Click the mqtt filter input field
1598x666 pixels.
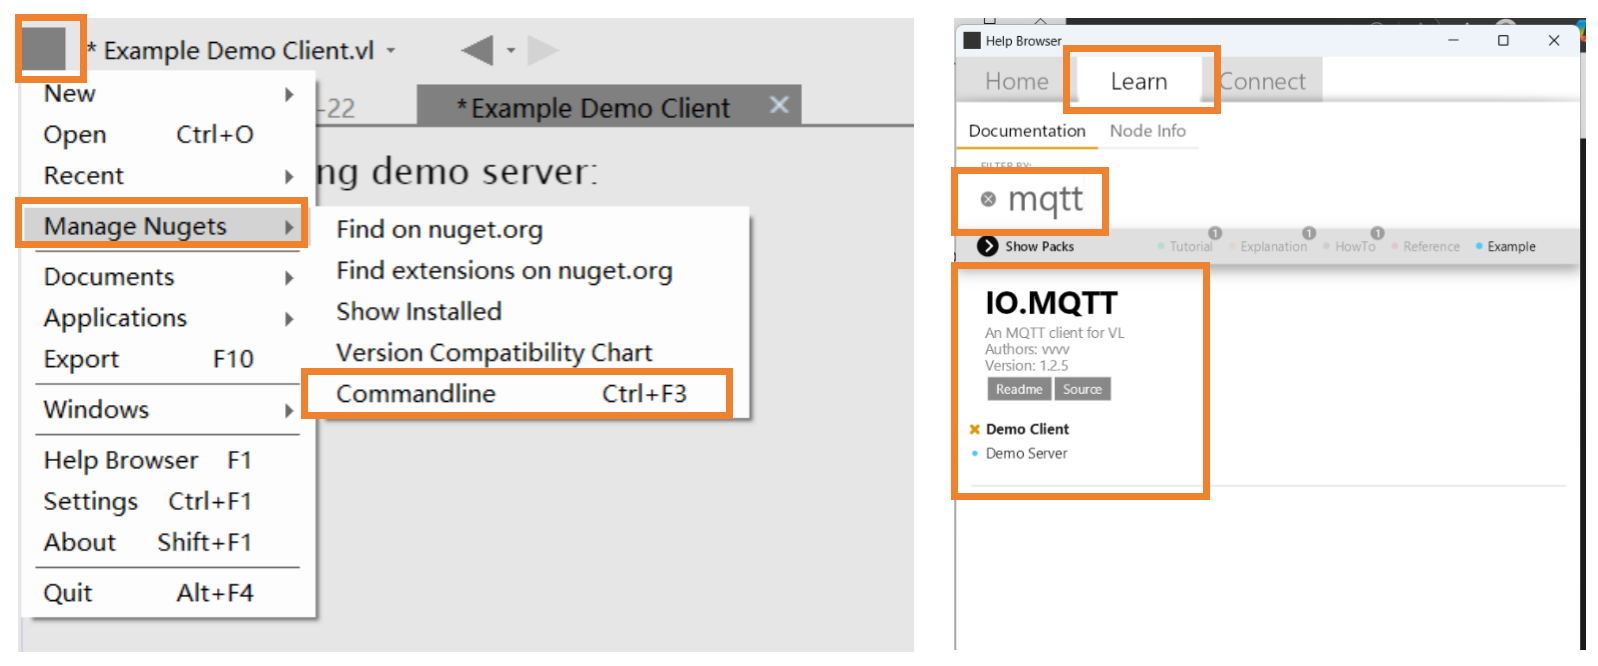pyautogui.click(x=1046, y=199)
